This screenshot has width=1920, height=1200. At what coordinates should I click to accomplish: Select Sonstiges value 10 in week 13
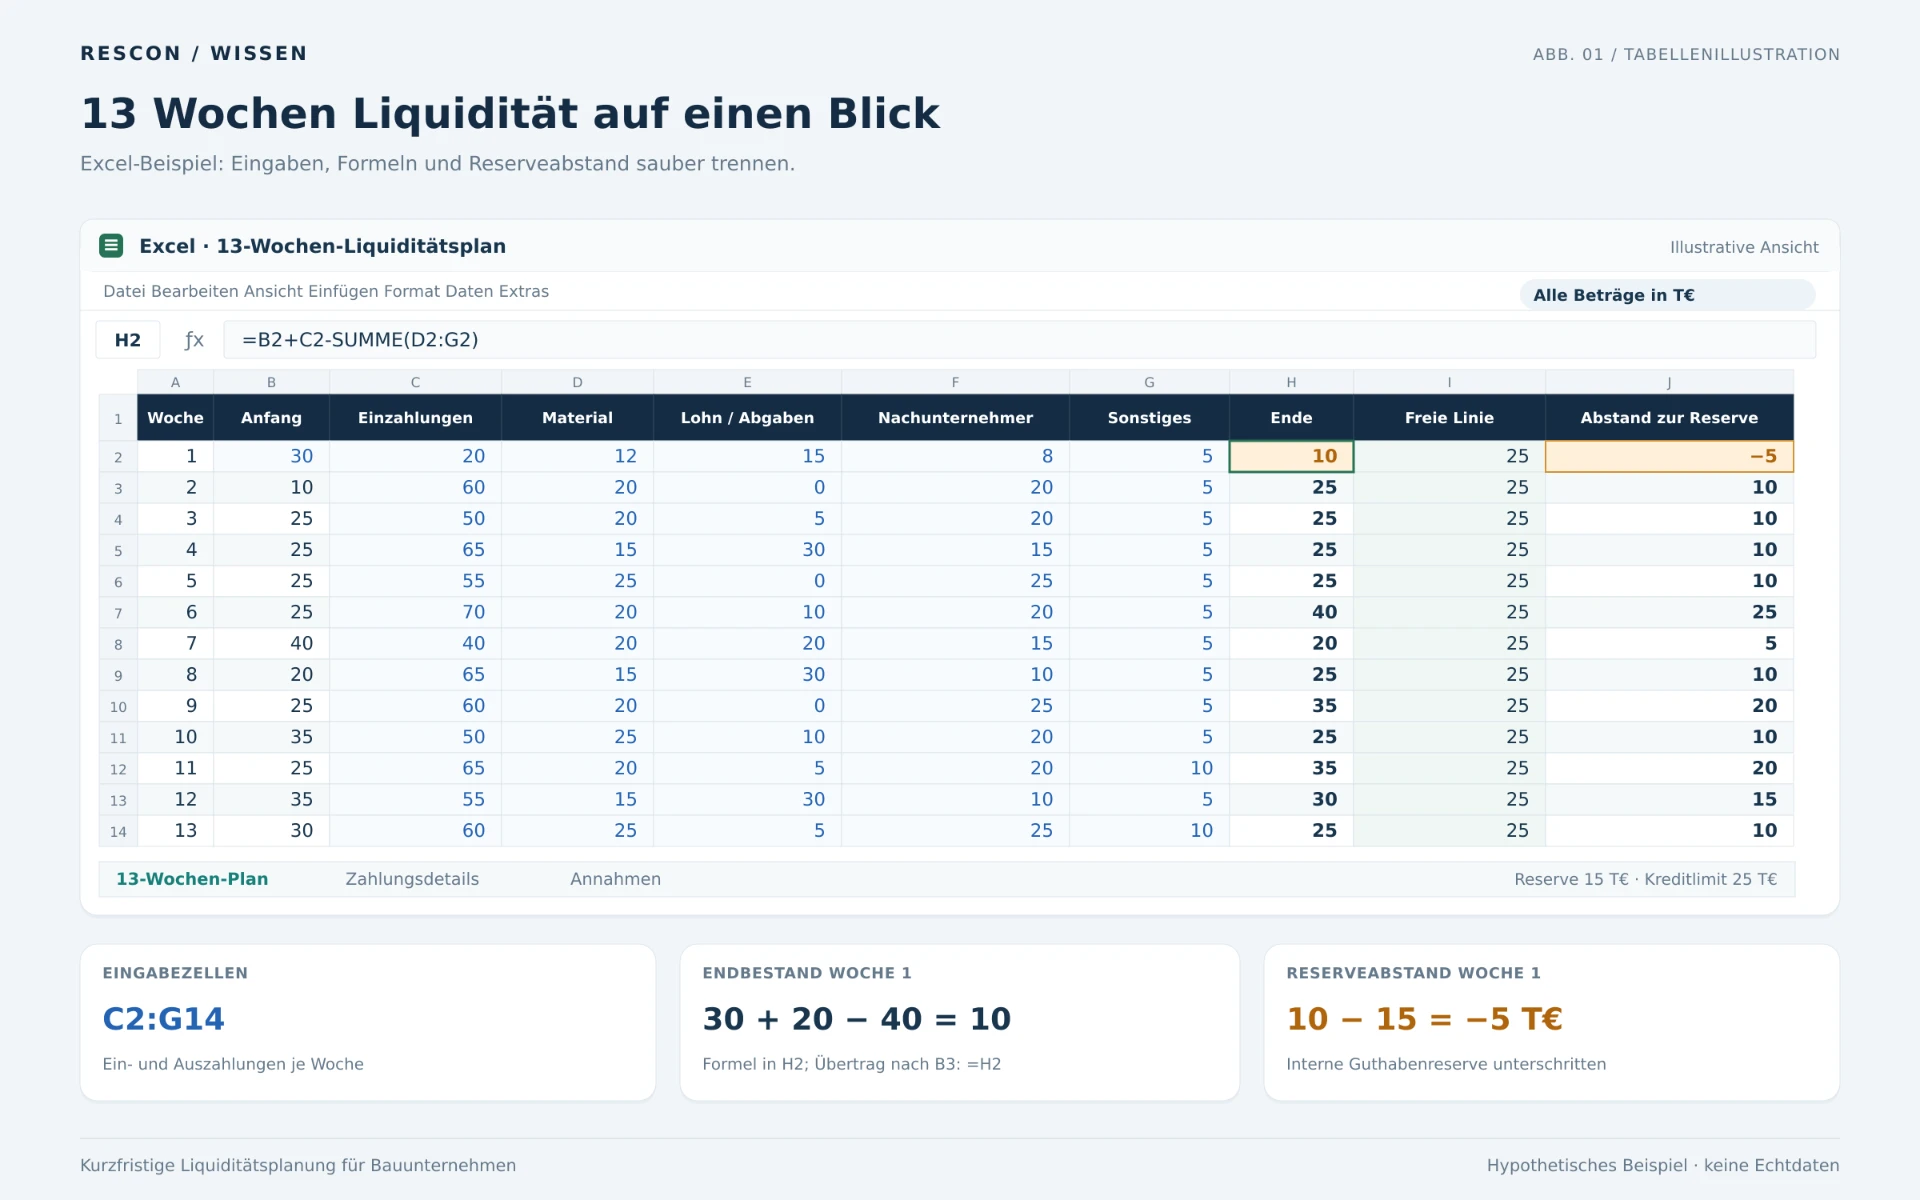(x=1149, y=830)
